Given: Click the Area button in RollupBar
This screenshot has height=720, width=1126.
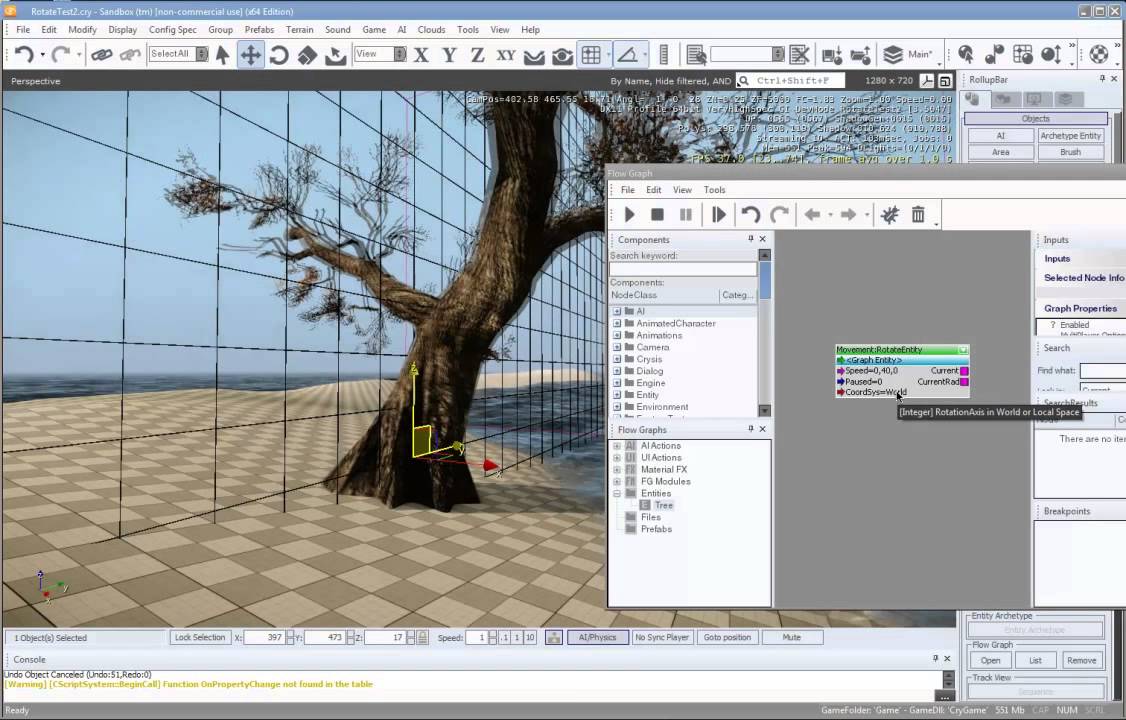Looking at the screenshot, I should coord(1000,152).
